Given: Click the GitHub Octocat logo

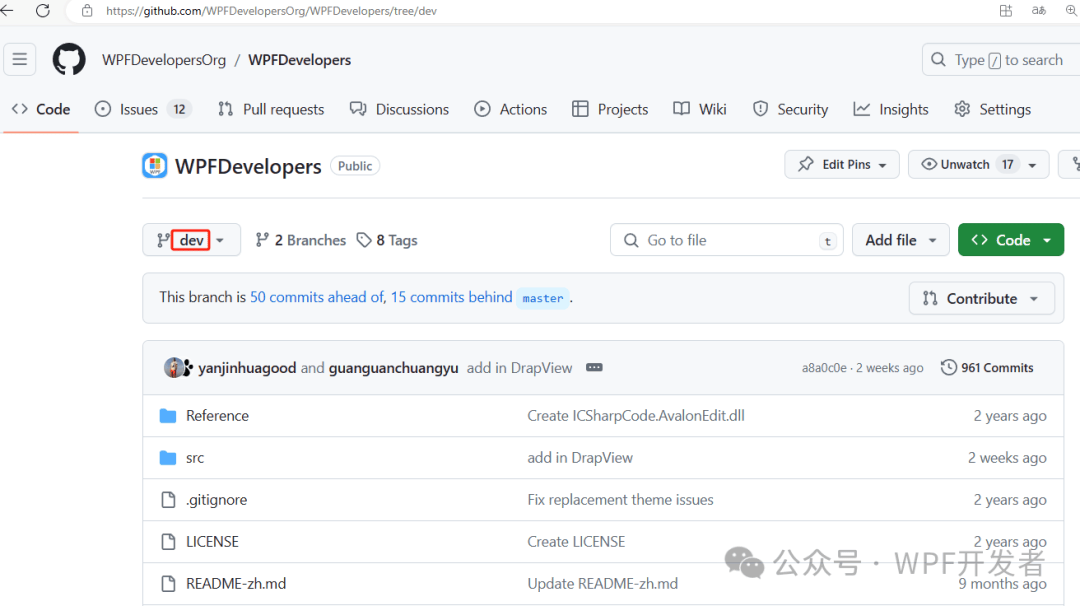Looking at the screenshot, I should tap(68, 59).
